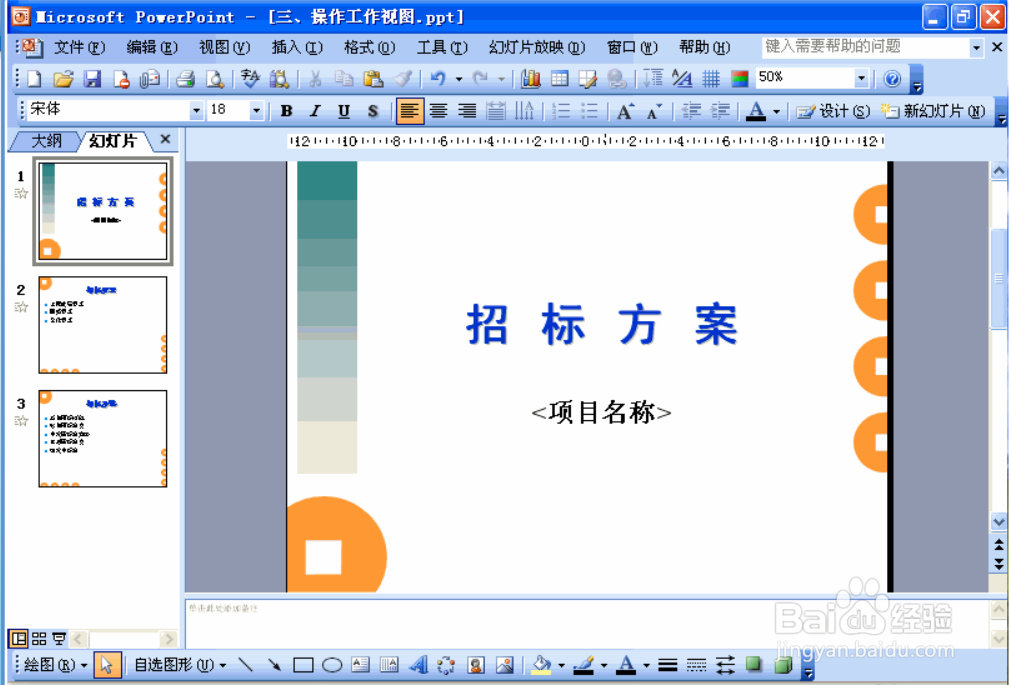Open print preview from the toolbar
Image resolution: width=1010 pixels, height=685 pixels.
tap(214, 79)
